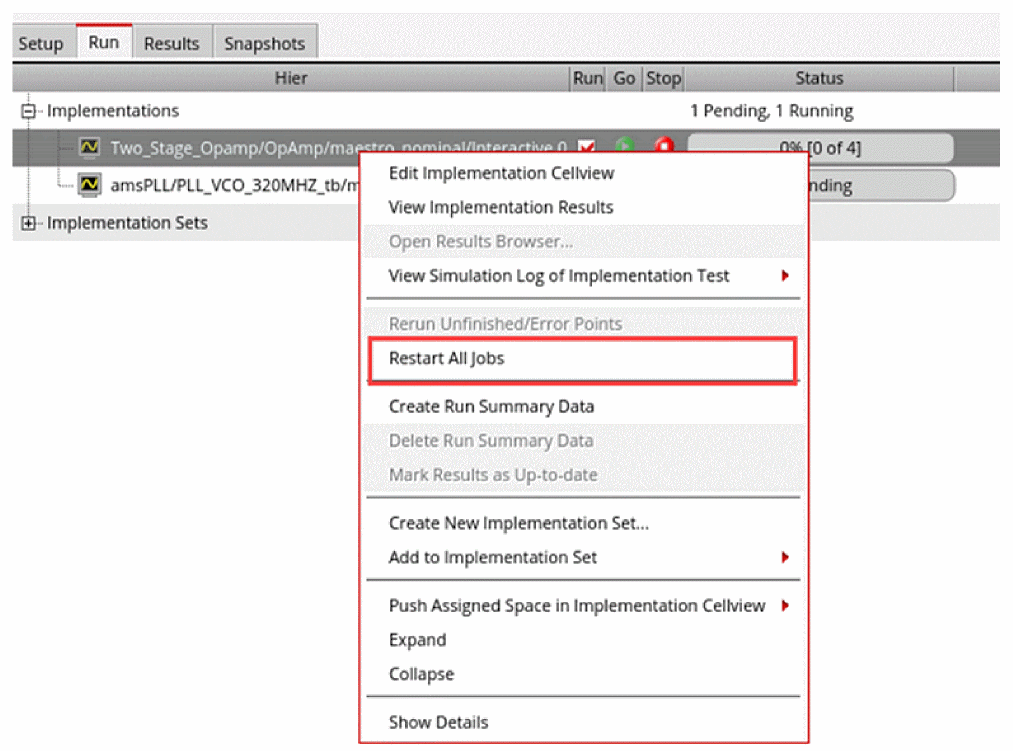1013x751 pixels.
Task: Select the Implementations tree row label
Action: pyautogui.click(x=113, y=111)
